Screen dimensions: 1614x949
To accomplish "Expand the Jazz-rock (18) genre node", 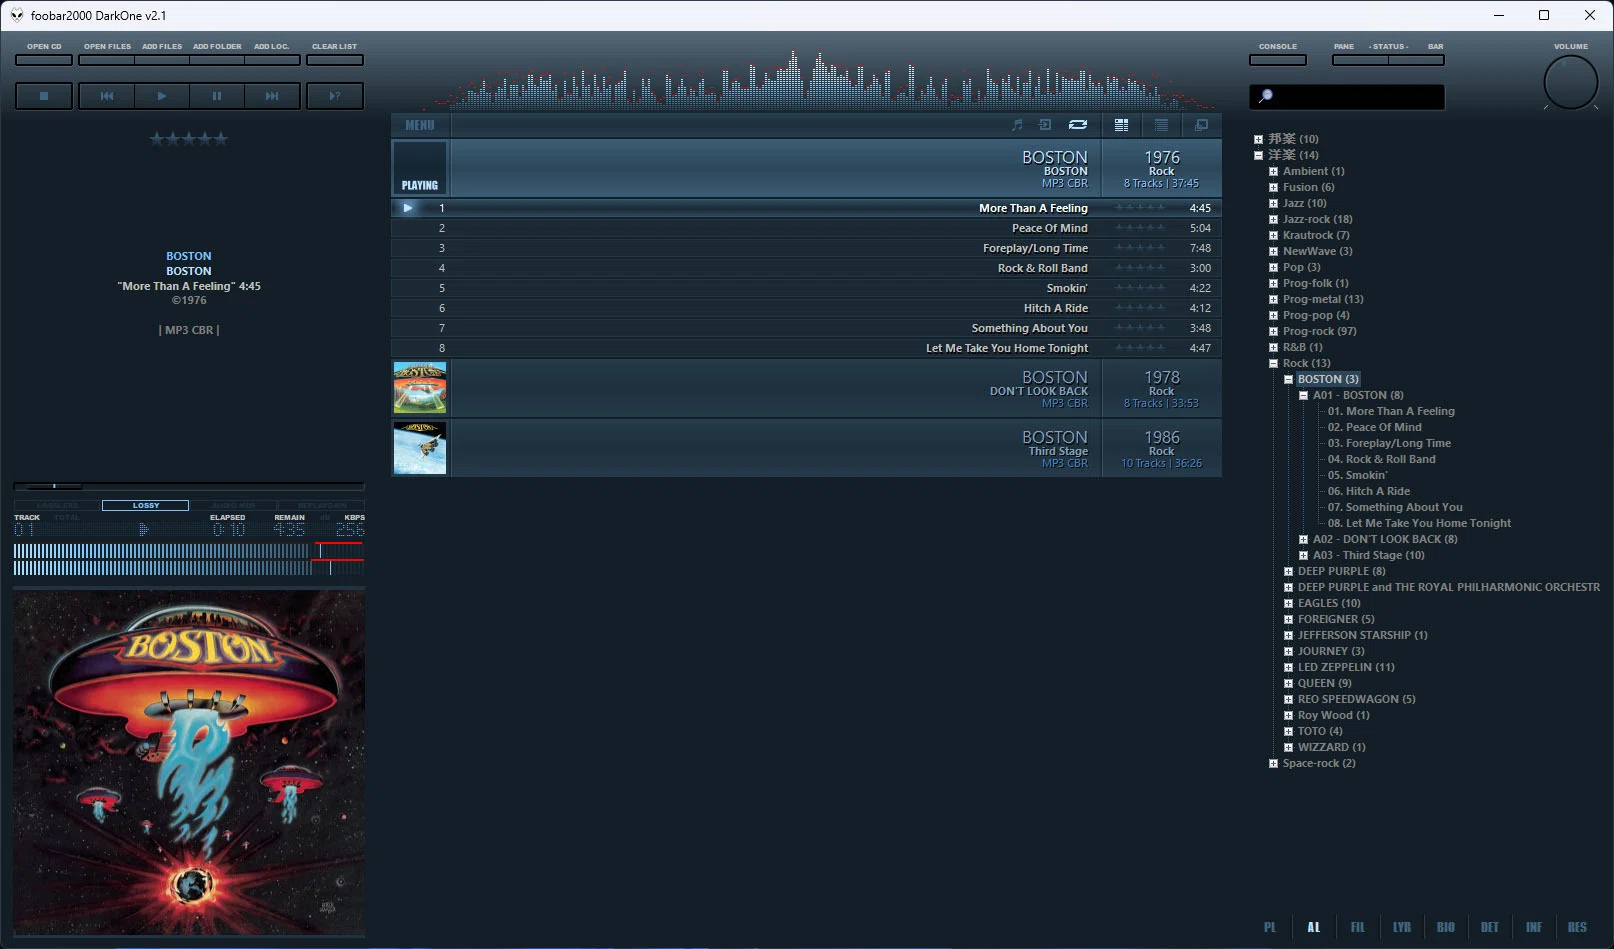I will [1273, 219].
